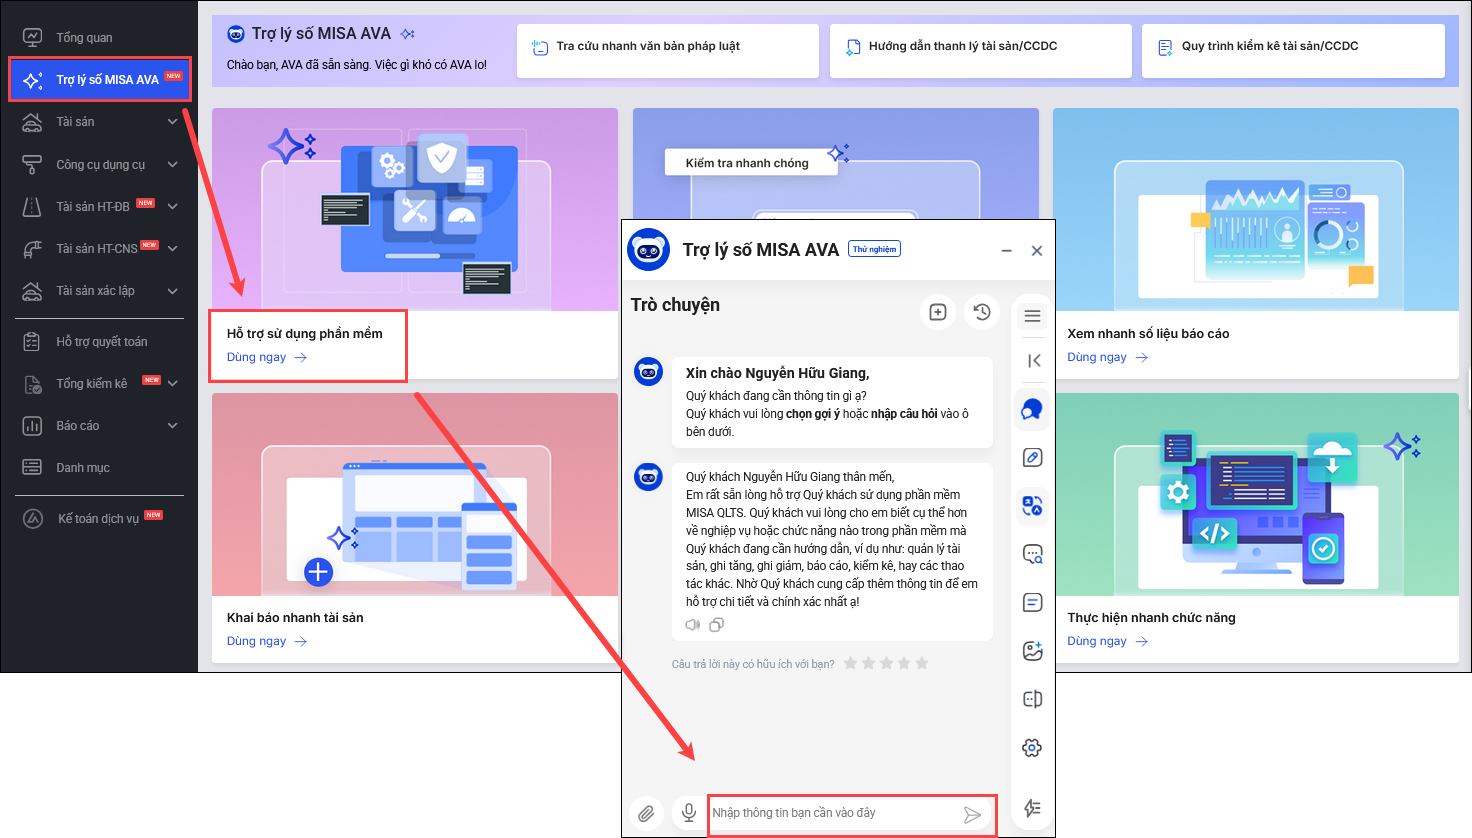Click Dùng ngay under Xem nhanh số liệu báo cáo
Screen dimensions: 1472x838
point(1107,357)
